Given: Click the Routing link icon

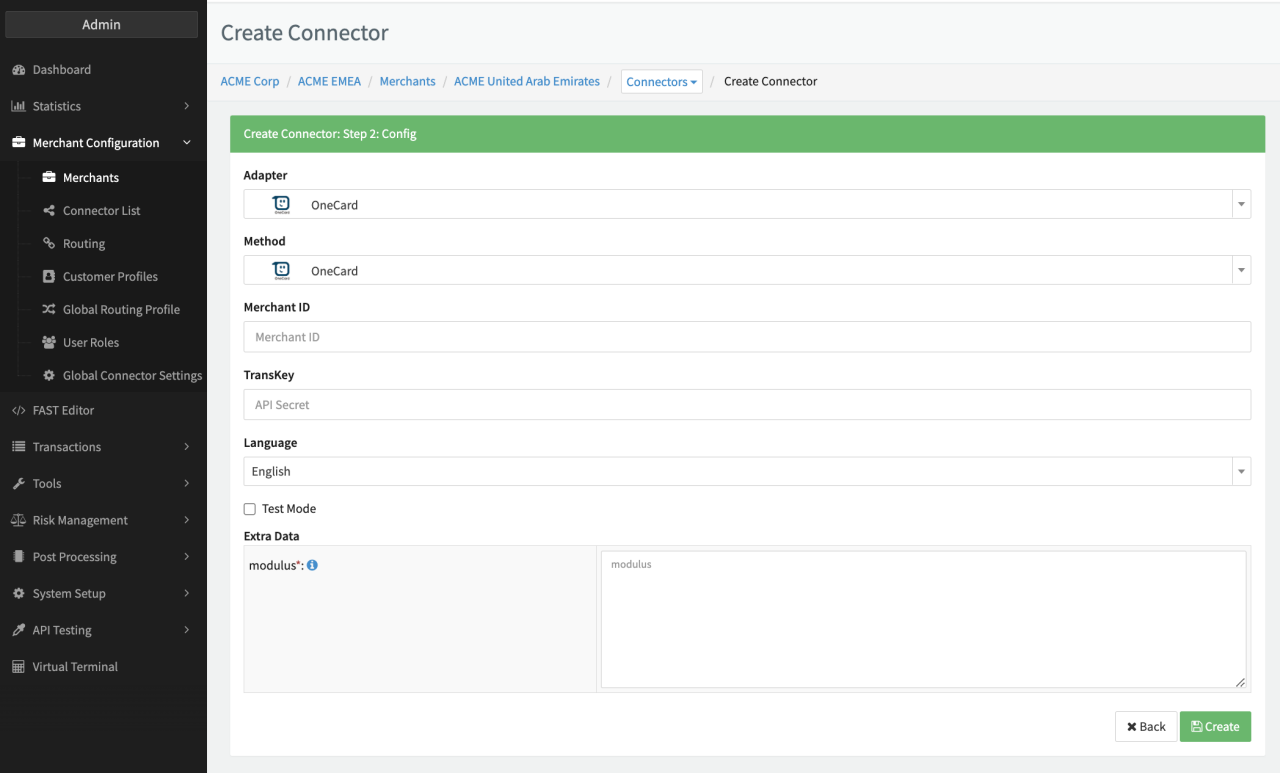Looking at the screenshot, I should (x=49, y=243).
